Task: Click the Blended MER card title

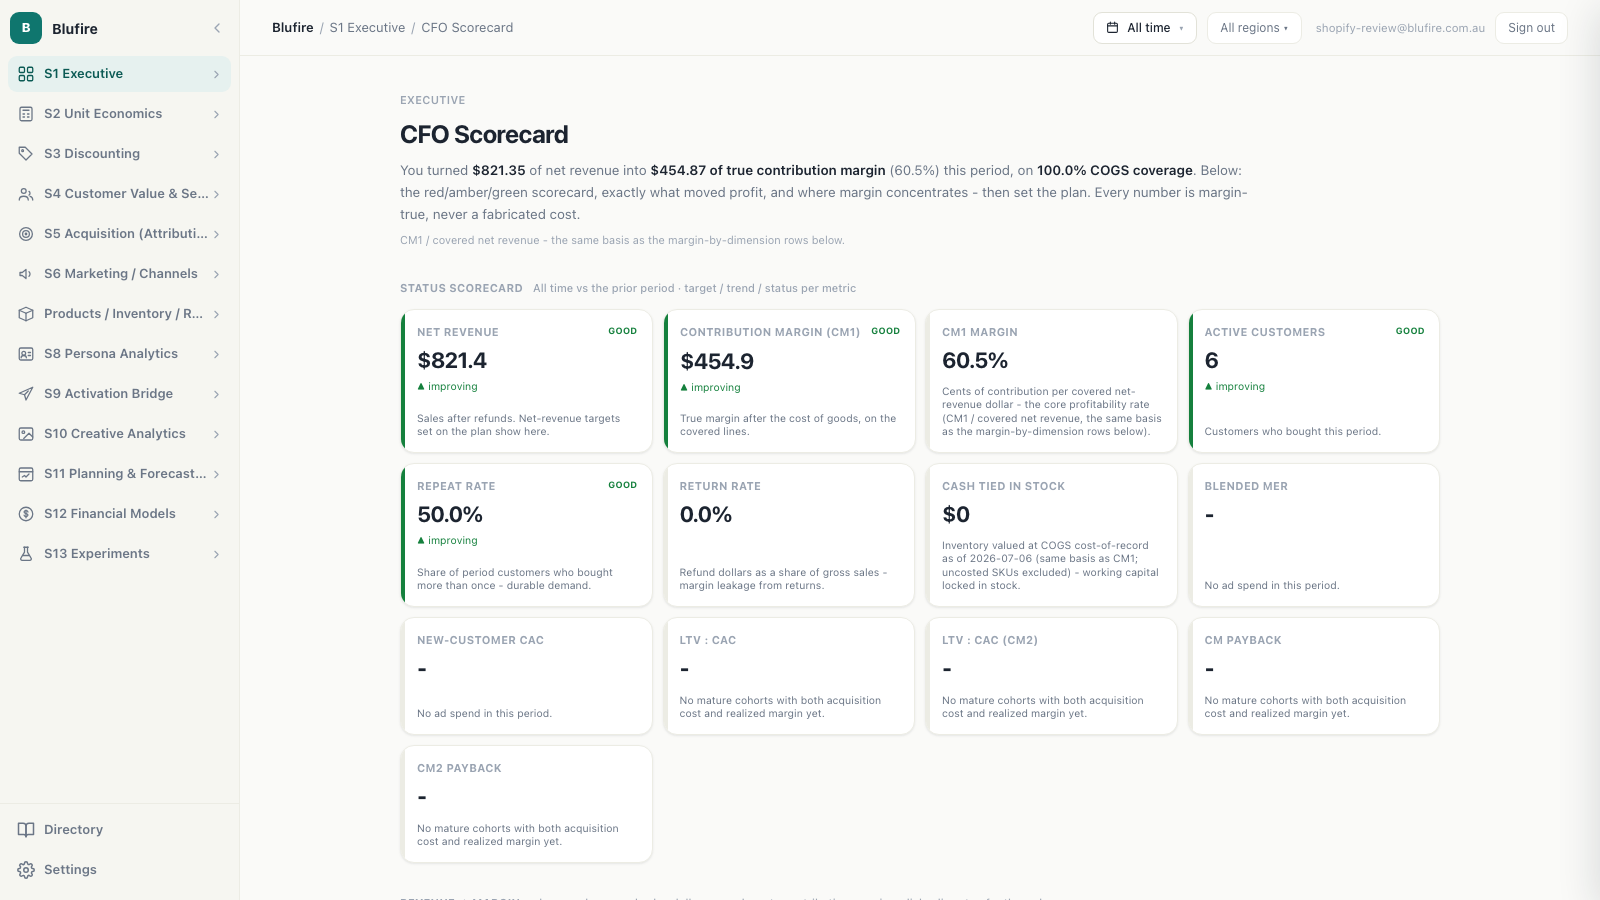Action: pos(1246,486)
